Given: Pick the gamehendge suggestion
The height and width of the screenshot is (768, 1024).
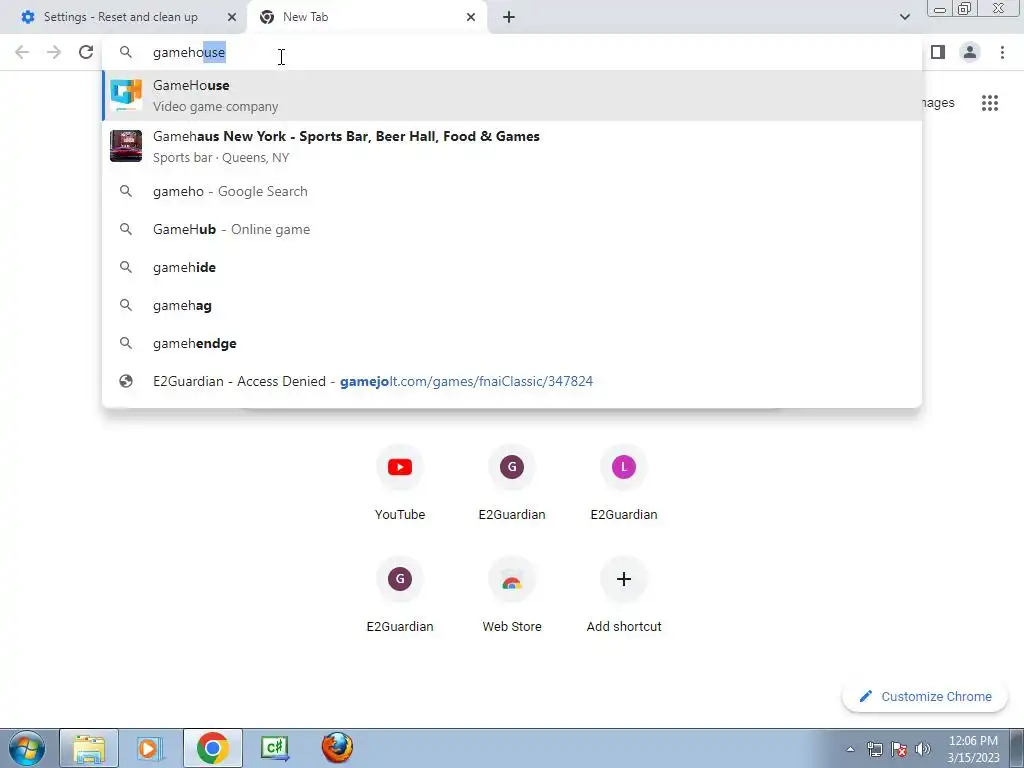Looking at the screenshot, I should tap(512, 344).
